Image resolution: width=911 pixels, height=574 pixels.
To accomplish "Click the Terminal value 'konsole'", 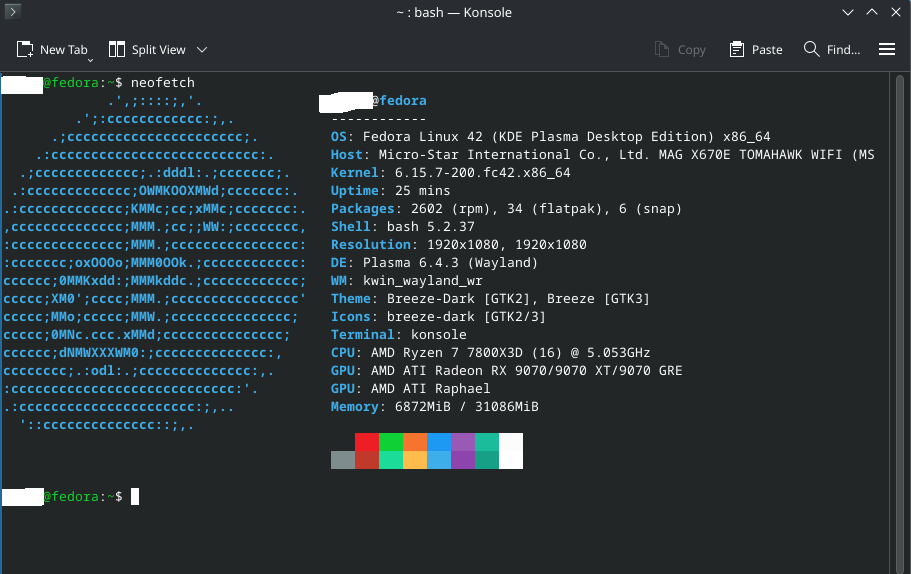I will click(439, 335).
